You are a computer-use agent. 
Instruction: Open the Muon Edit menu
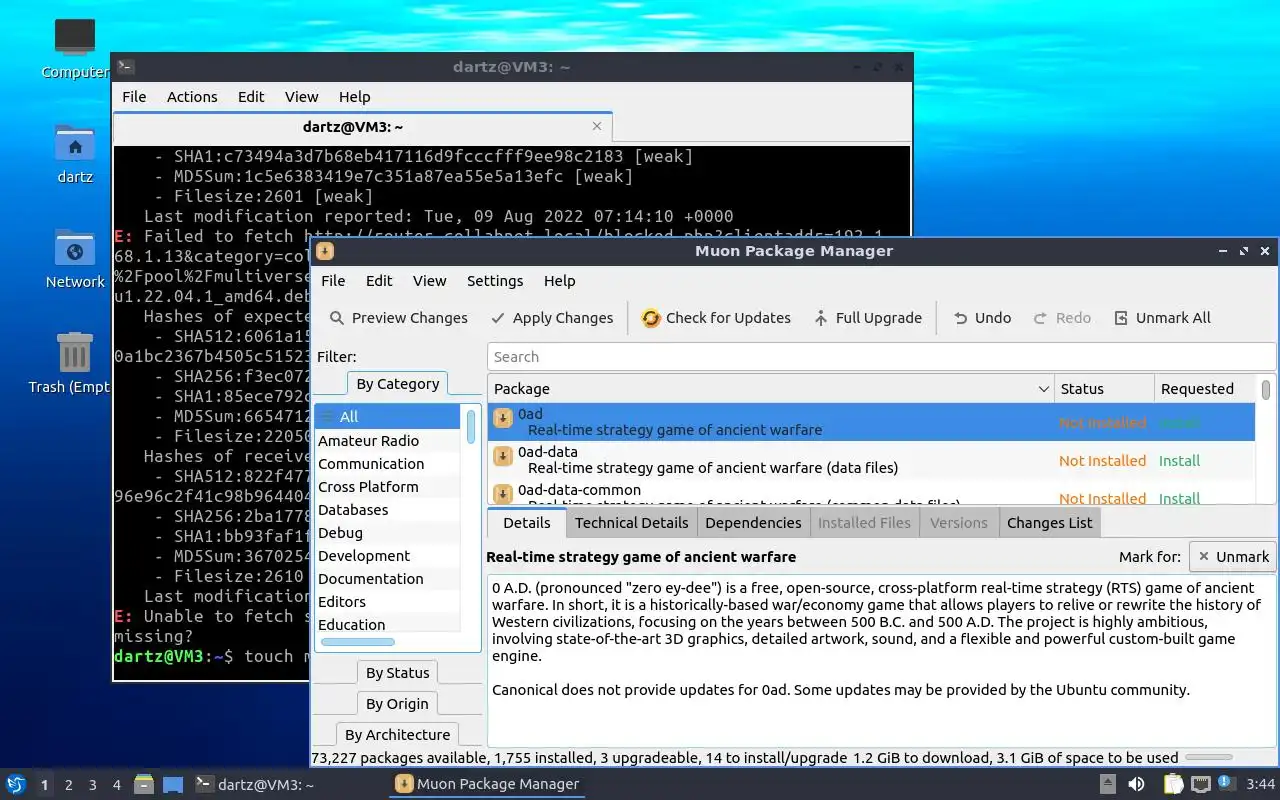tap(379, 281)
